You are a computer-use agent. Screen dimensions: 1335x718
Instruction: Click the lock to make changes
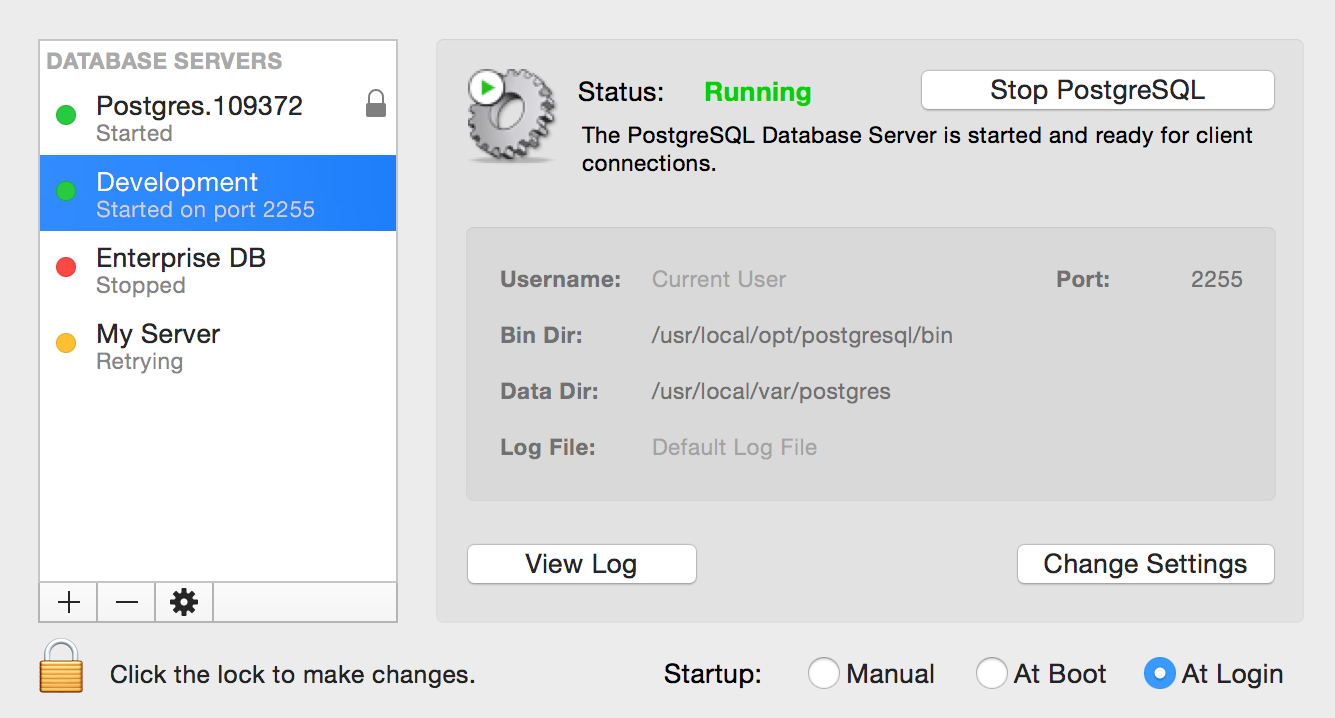click(60, 672)
